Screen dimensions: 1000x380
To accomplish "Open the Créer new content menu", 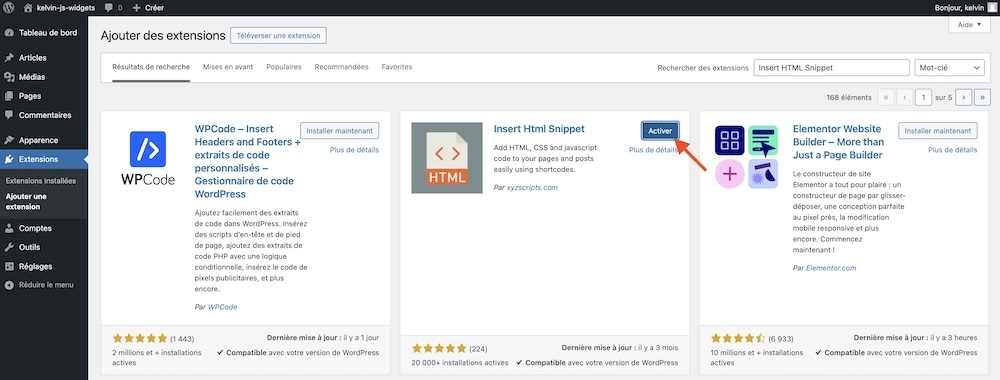I will click(148, 8).
